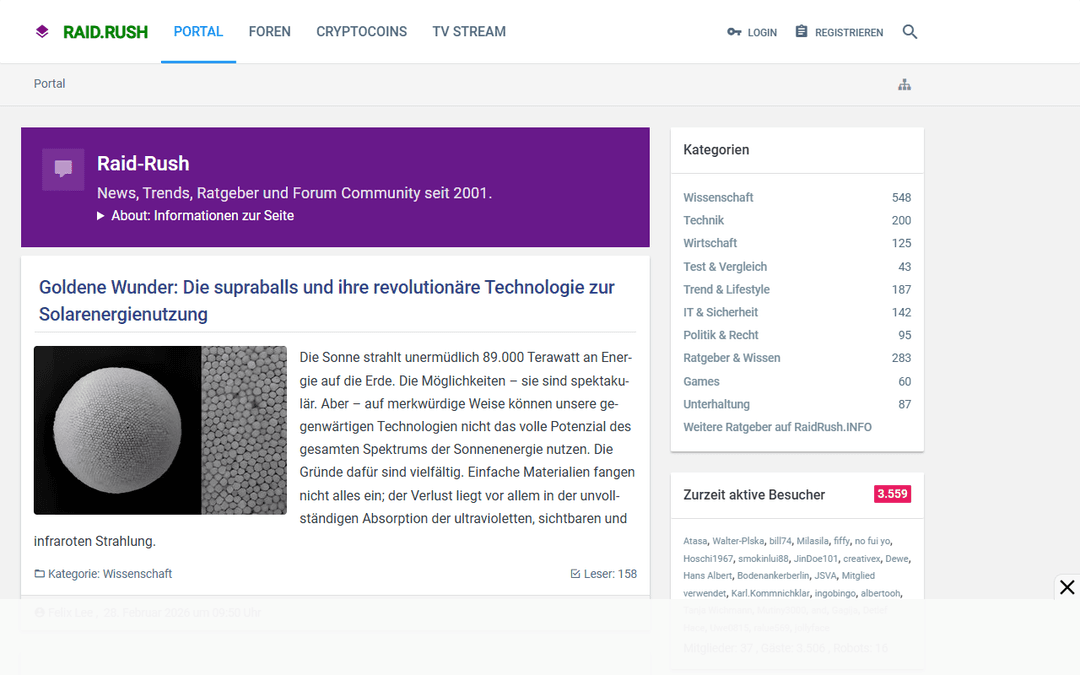
Task: Open user Milasila profile
Action: (813, 541)
